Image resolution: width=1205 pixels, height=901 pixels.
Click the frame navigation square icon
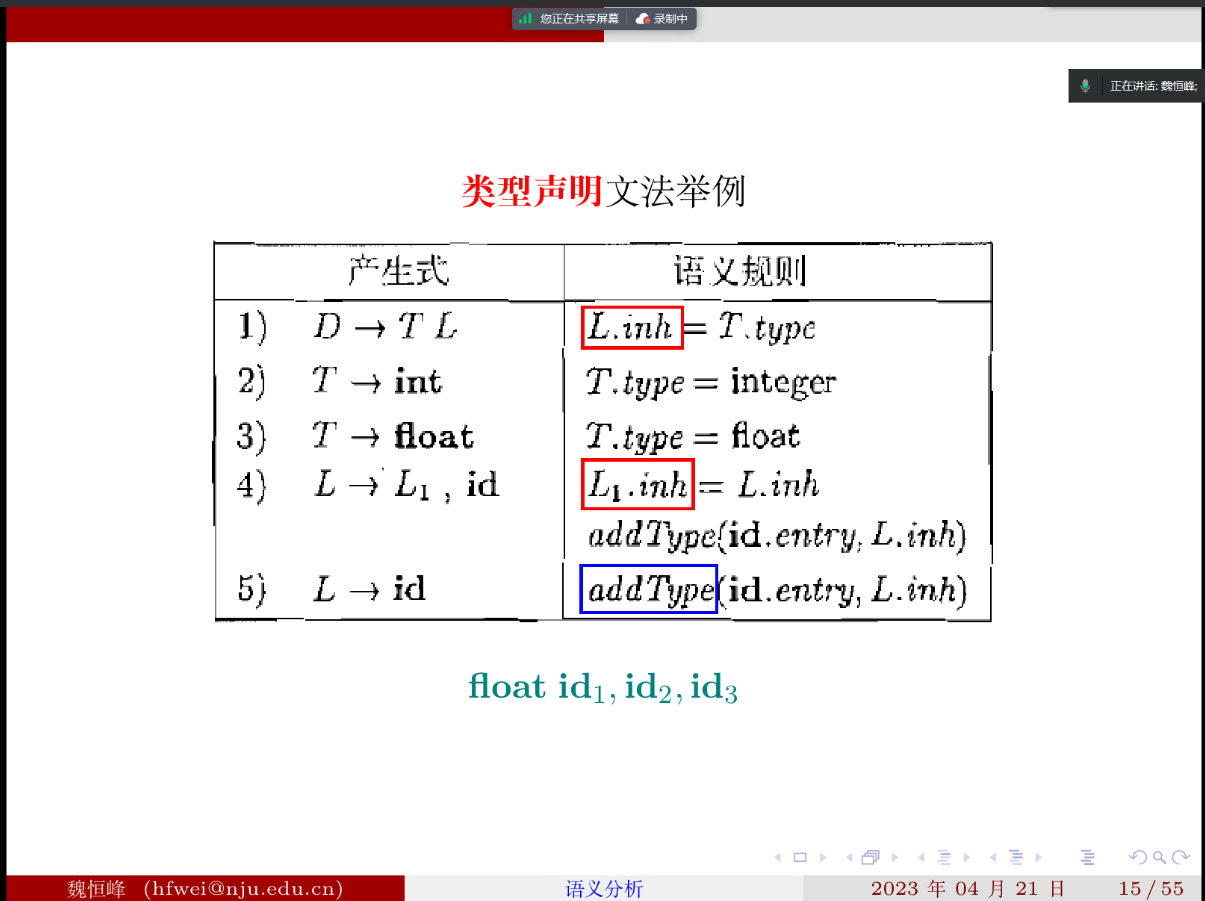800,857
